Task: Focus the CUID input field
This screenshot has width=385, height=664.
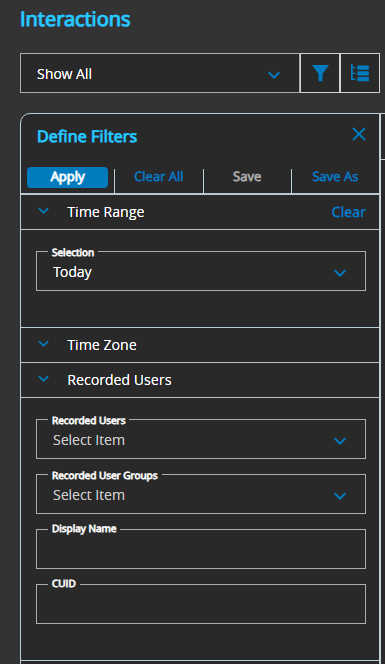Action: pyautogui.click(x=201, y=604)
